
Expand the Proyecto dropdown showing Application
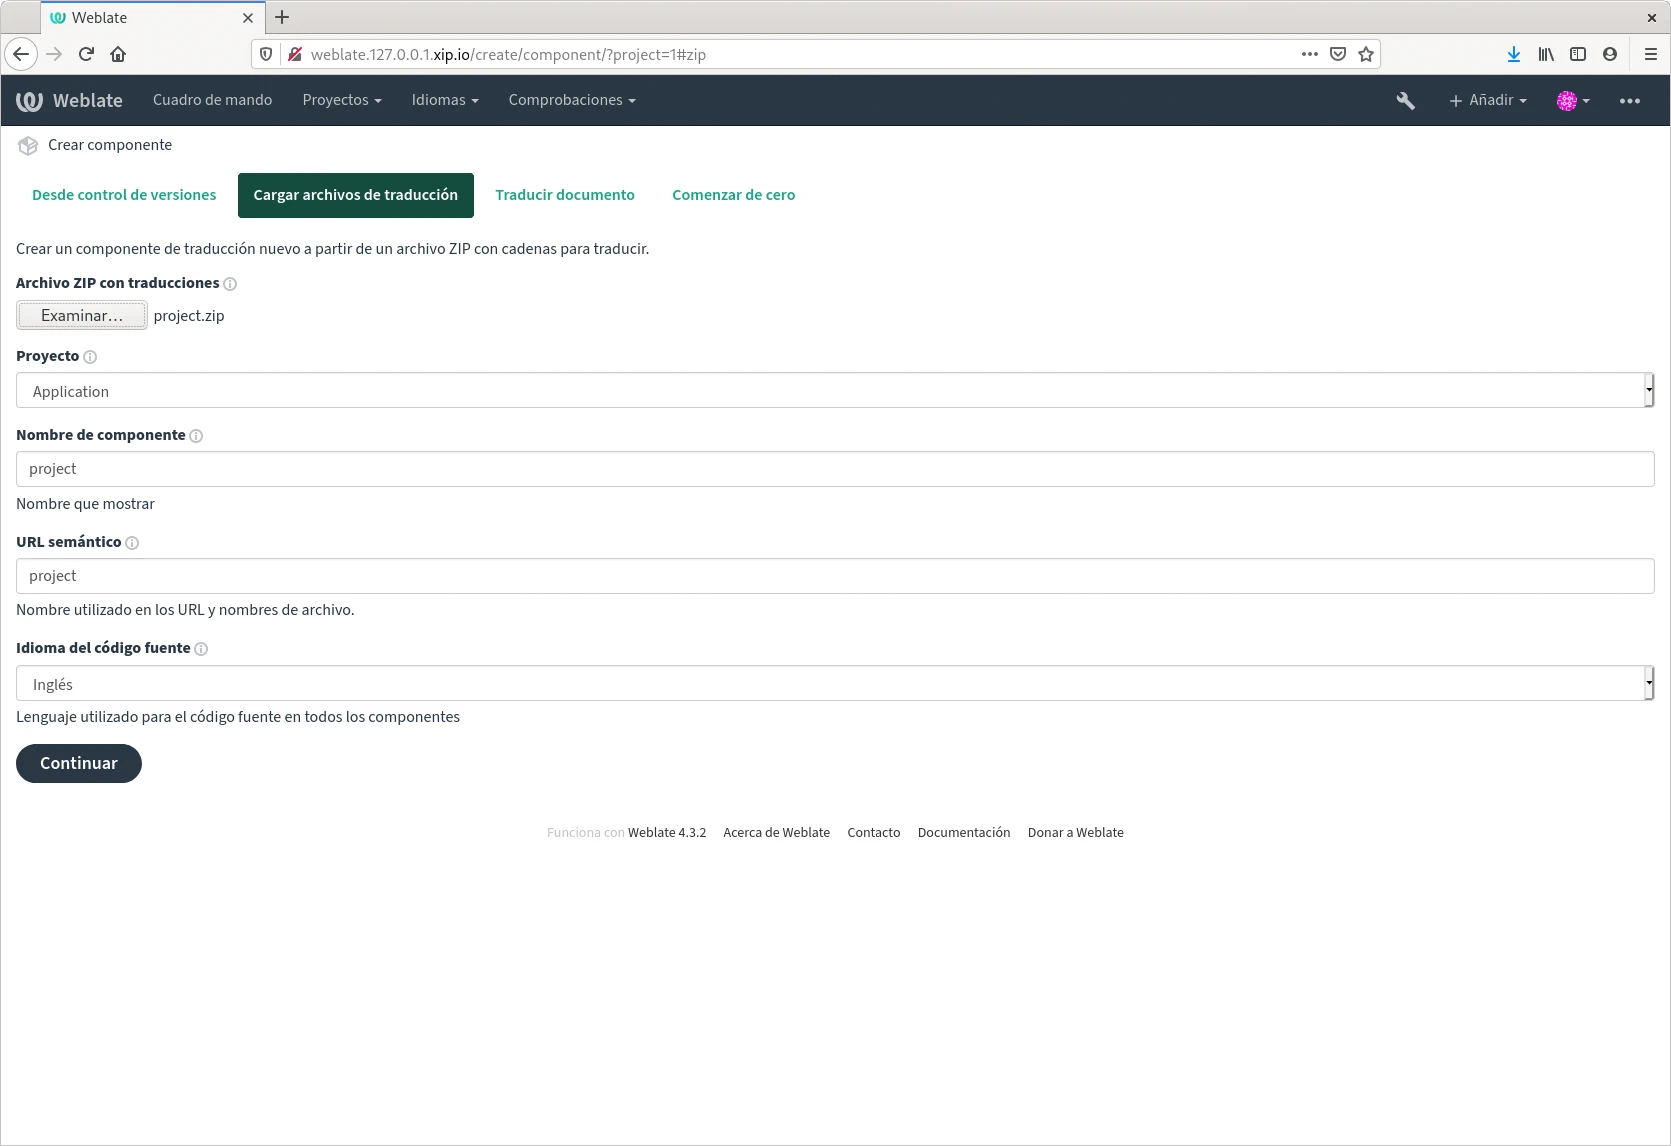click(834, 391)
